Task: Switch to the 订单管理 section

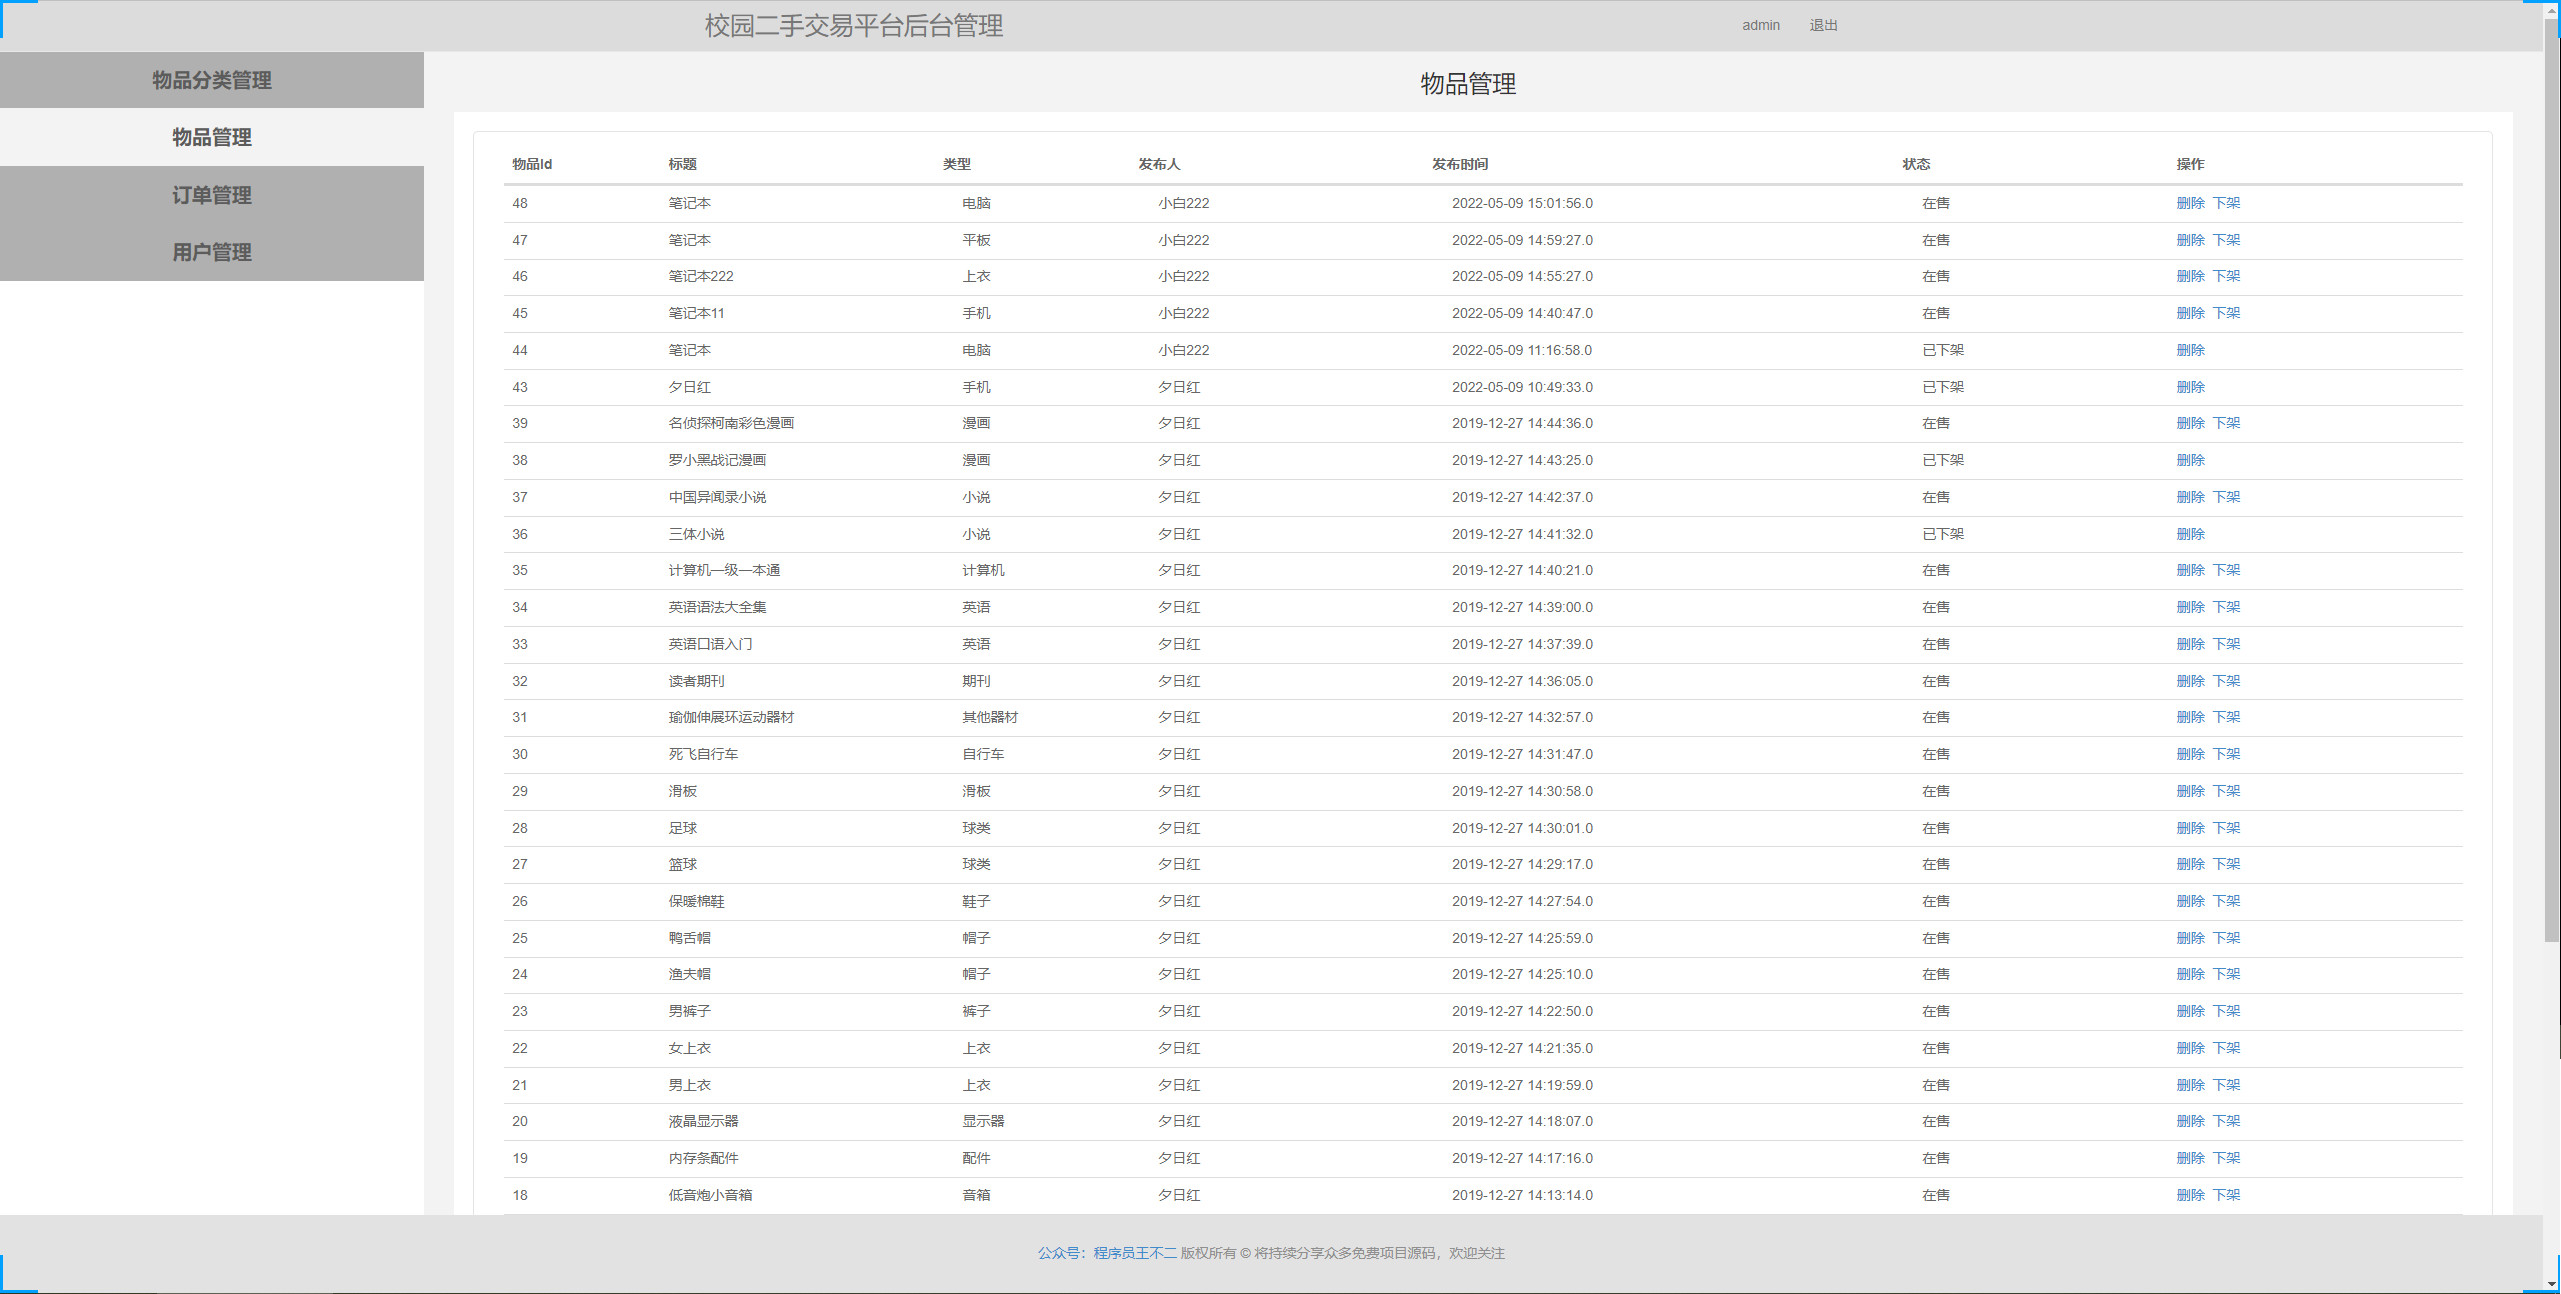Action: click(211, 195)
